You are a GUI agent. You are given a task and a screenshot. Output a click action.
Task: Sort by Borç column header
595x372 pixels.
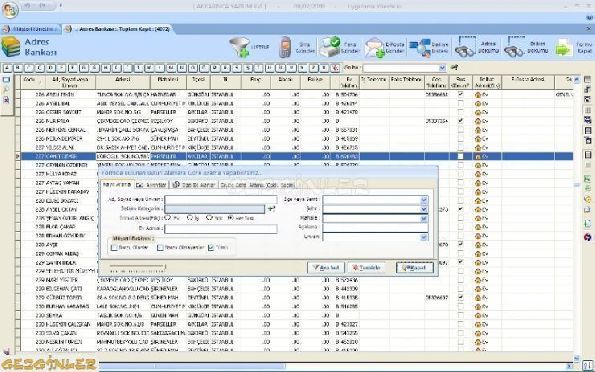256,82
